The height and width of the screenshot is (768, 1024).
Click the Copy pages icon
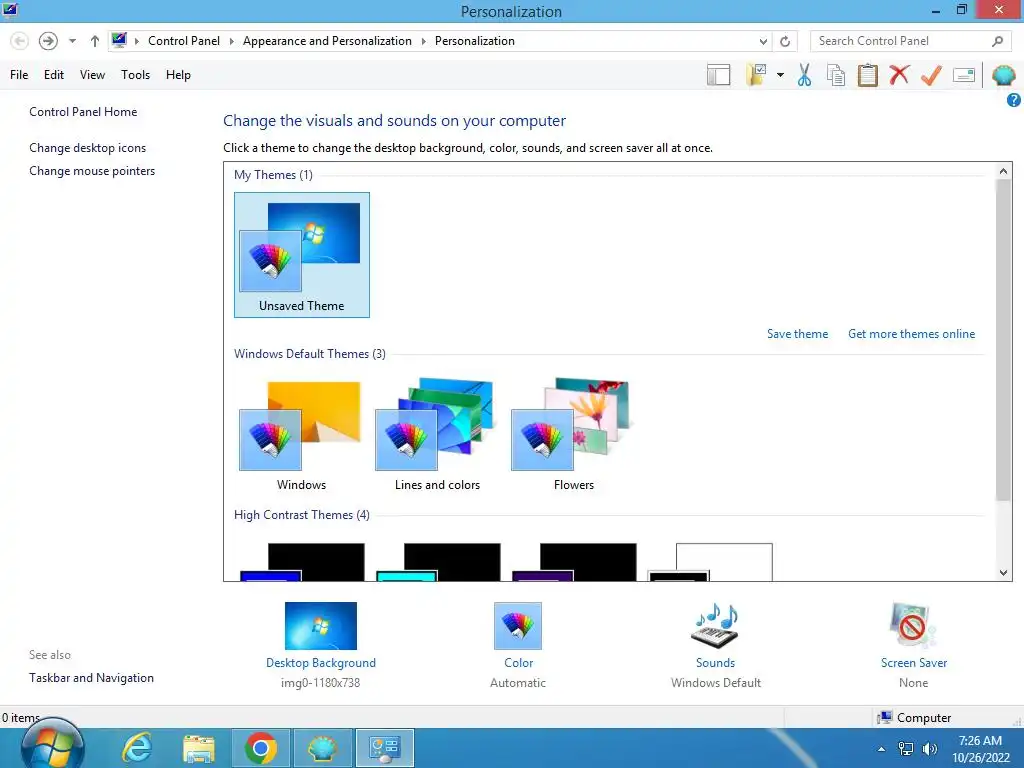(x=836, y=75)
